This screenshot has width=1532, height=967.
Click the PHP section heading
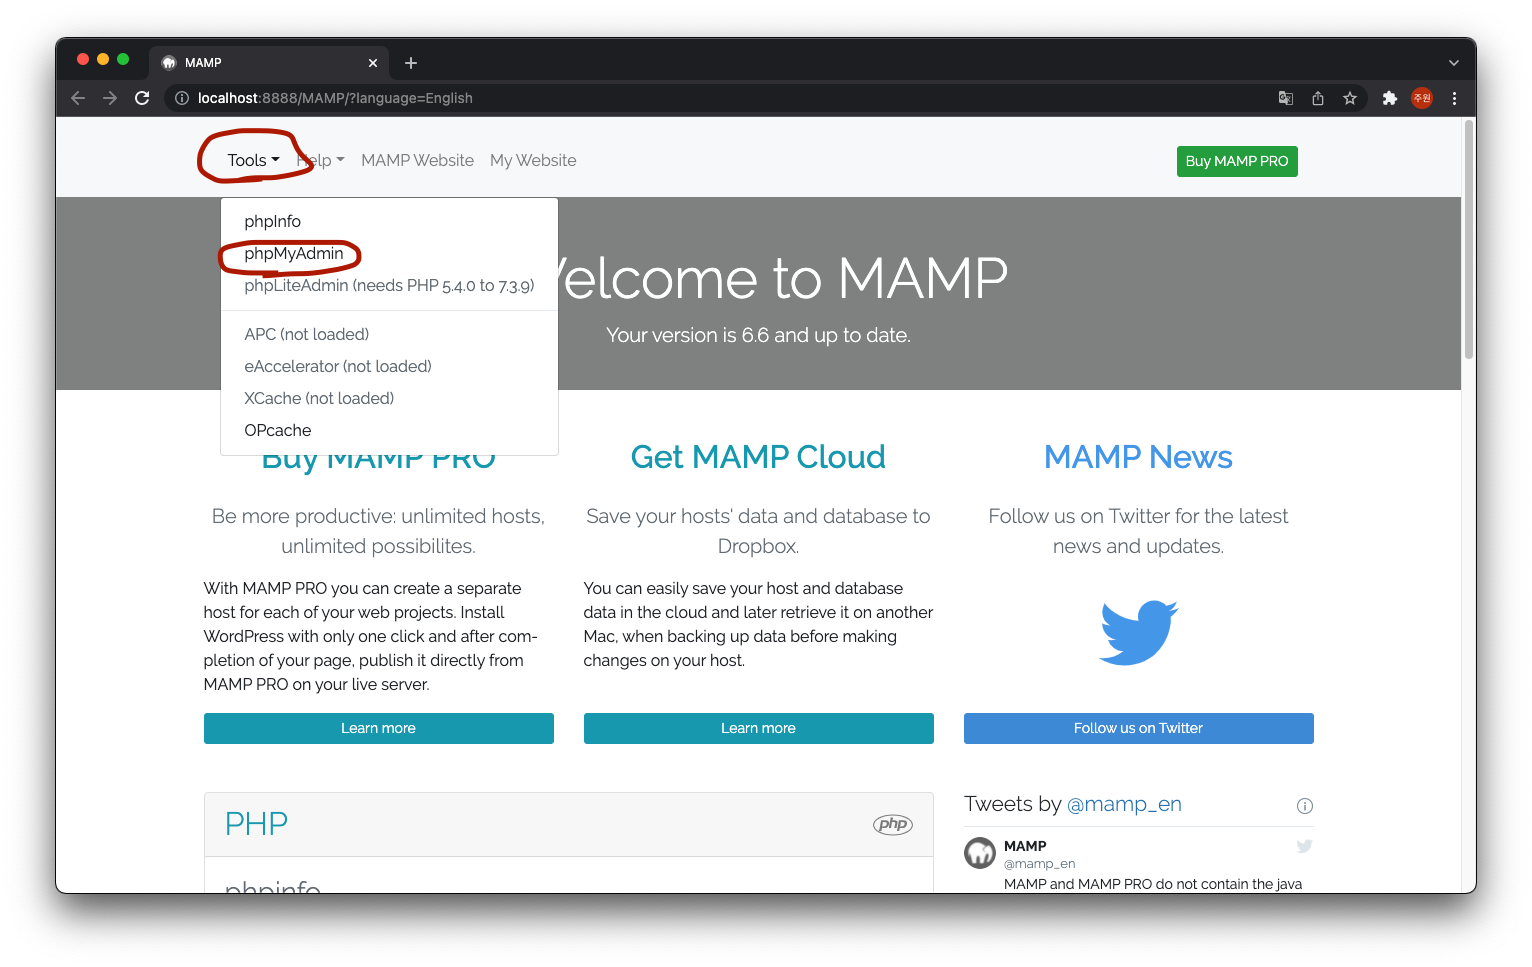tap(256, 824)
